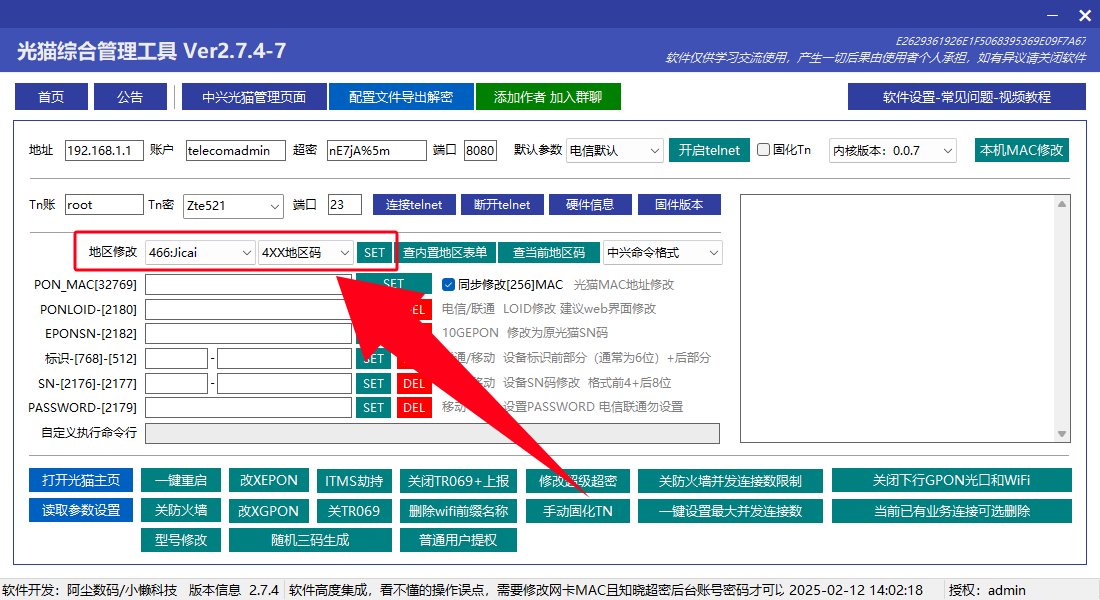The image size is (1100, 600).
Task: Click the PONLOID-[2180] input field
Action: pos(248,309)
